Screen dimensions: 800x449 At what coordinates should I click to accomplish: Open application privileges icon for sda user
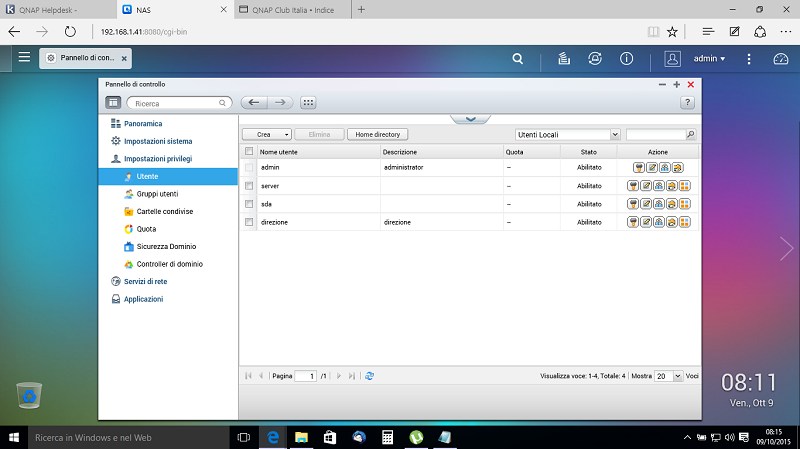point(685,204)
